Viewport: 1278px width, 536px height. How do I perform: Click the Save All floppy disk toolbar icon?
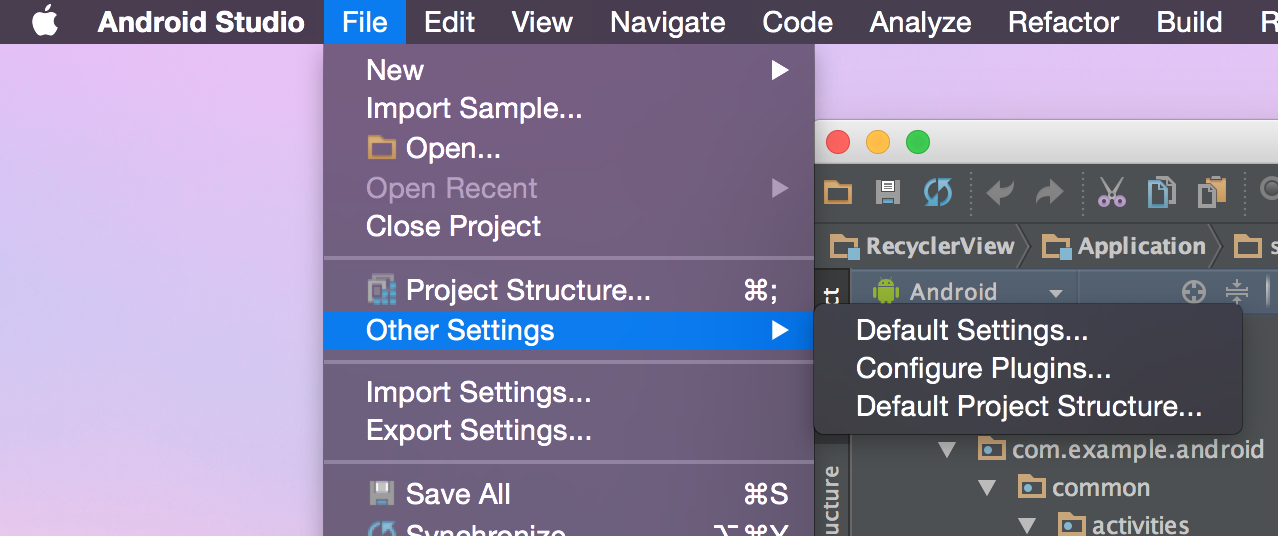click(x=887, y=192)
